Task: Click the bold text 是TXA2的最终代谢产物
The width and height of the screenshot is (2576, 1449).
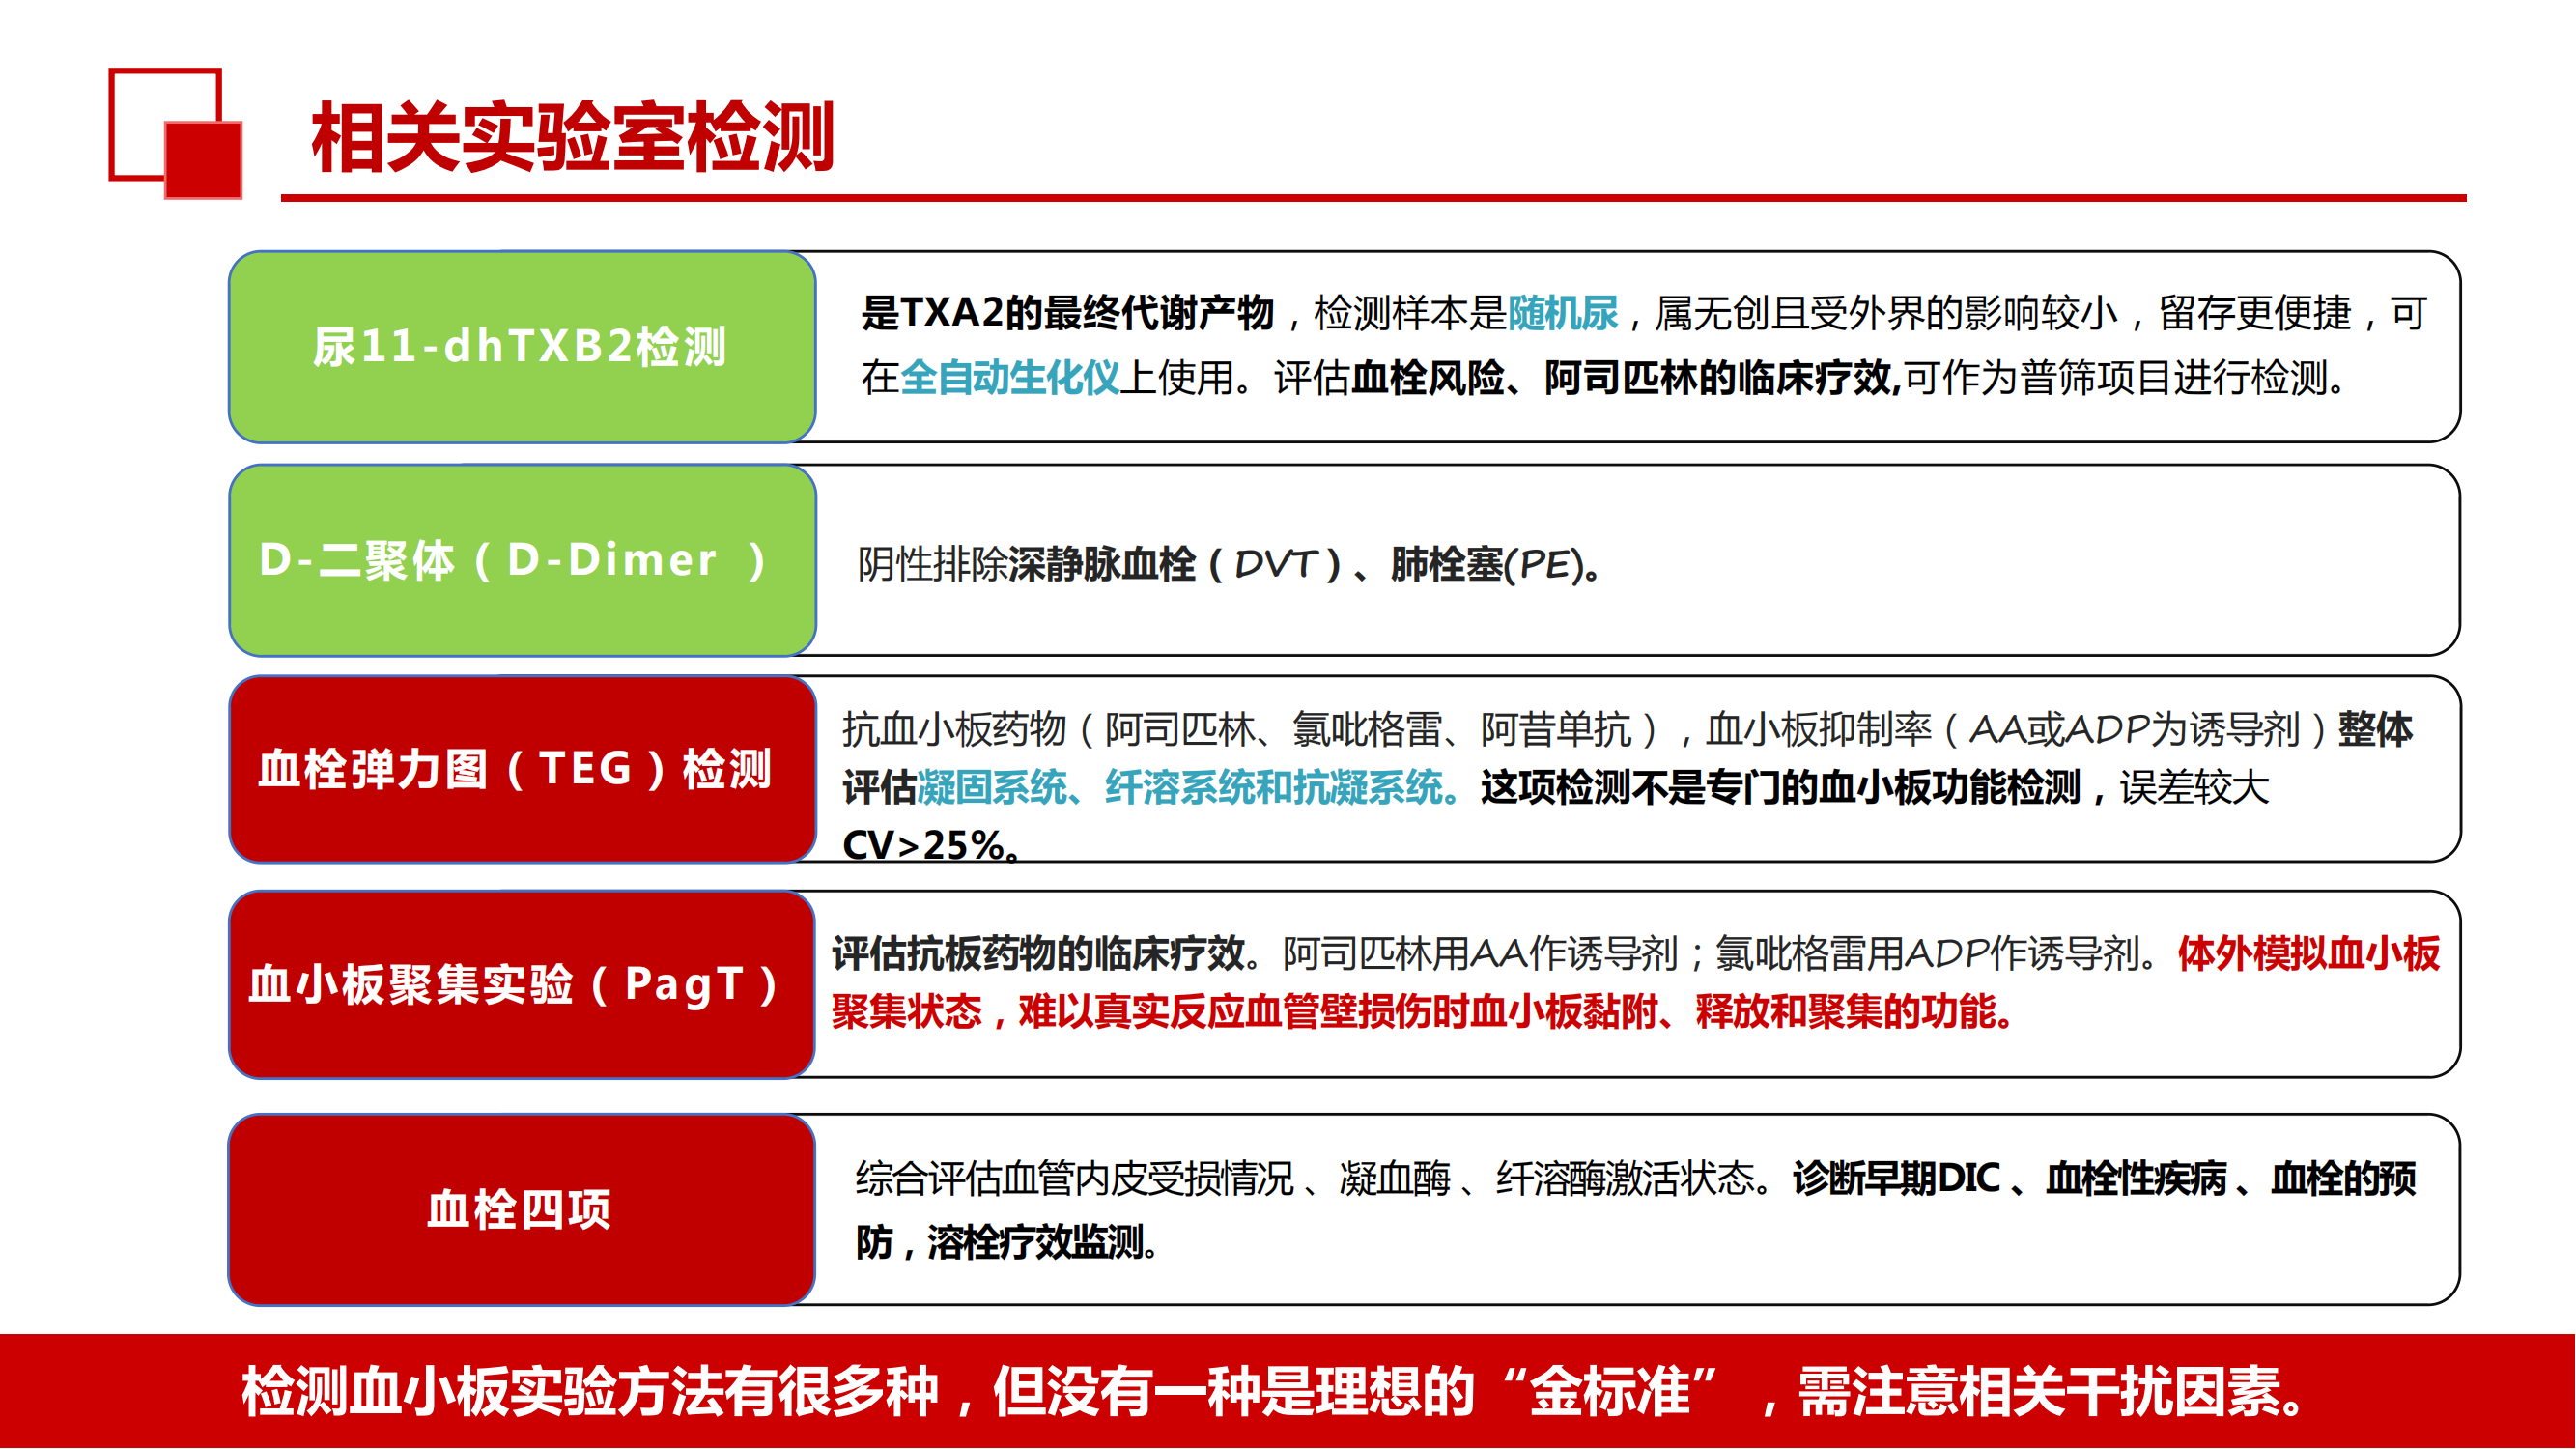Action: (x=1067, y=314)
